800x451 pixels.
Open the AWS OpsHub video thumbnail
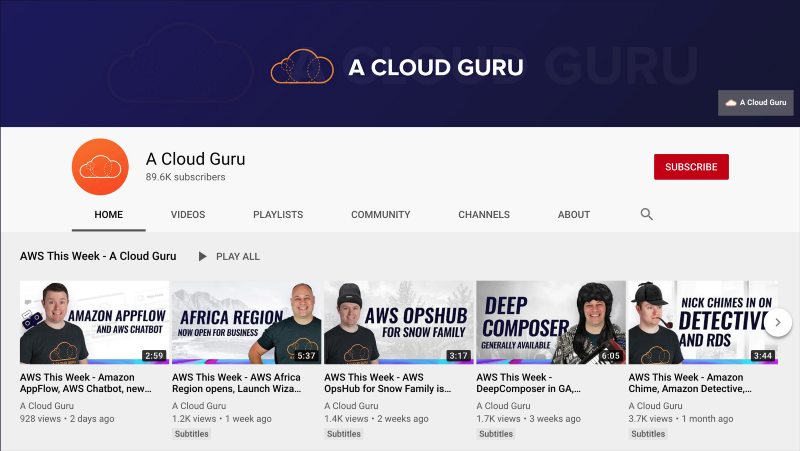tap(399, 322)
